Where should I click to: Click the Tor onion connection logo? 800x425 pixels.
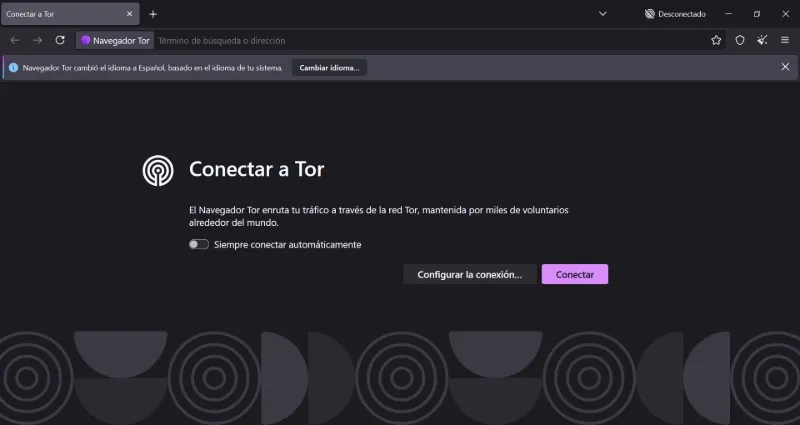(x=158, y=170)
